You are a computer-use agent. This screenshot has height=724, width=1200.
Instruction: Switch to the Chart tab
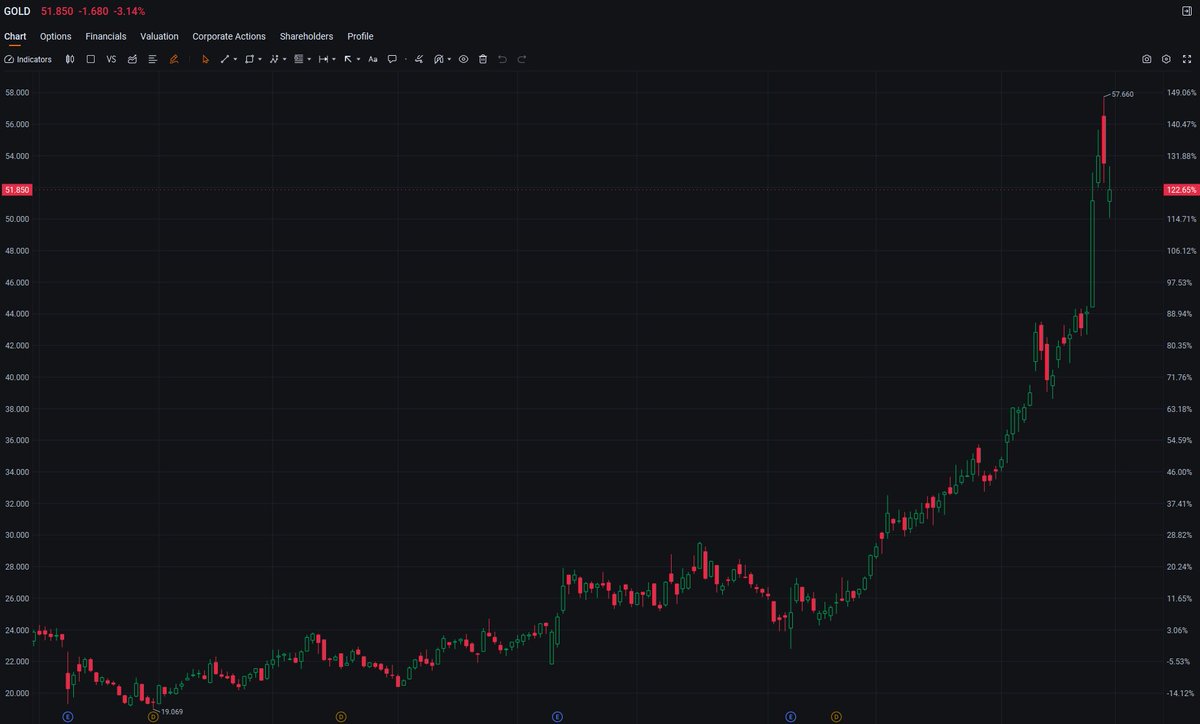click(x=15, y=36)
